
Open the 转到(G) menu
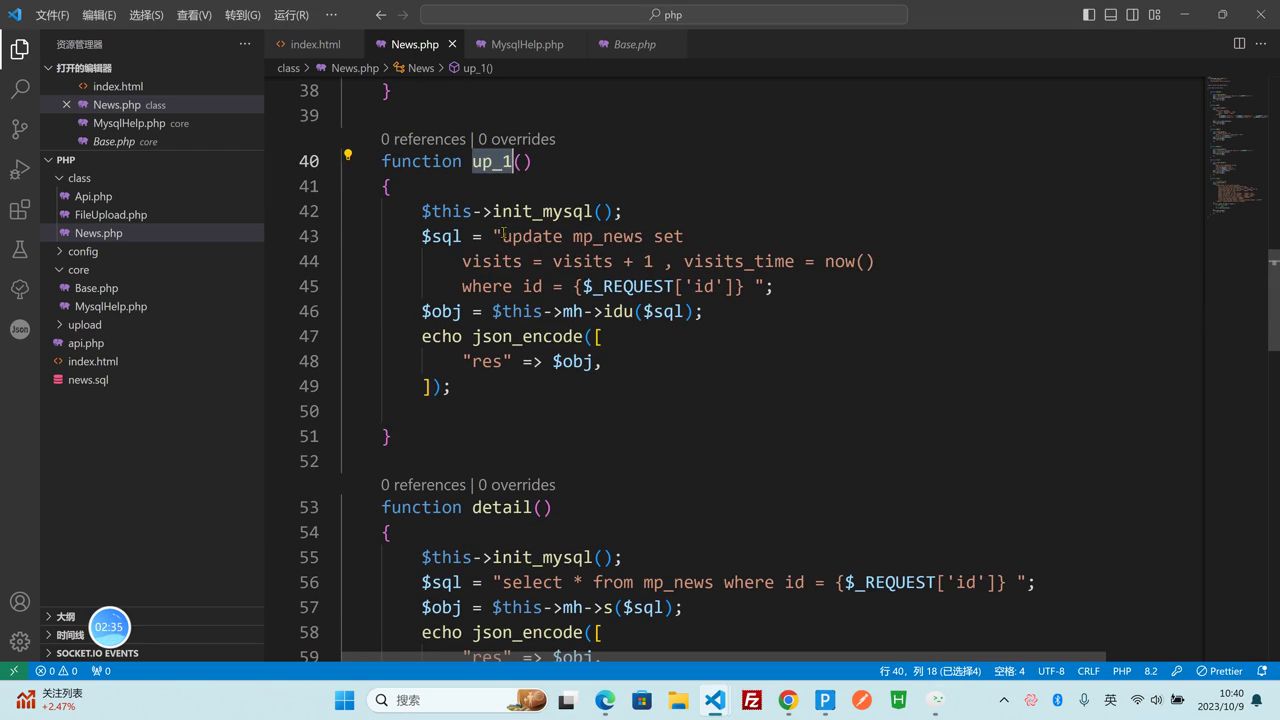(x=242, y=15)
